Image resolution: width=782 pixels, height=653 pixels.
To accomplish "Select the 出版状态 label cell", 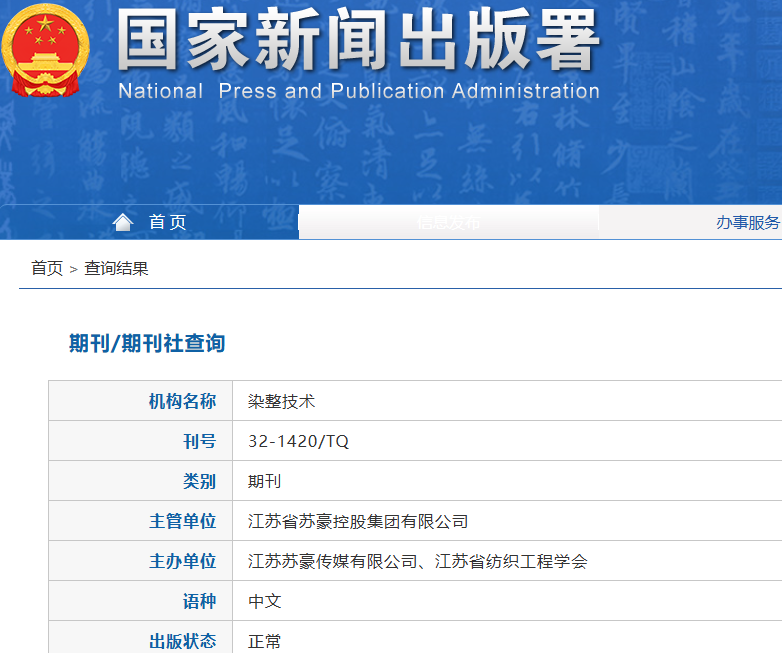I will coord(141,637).
